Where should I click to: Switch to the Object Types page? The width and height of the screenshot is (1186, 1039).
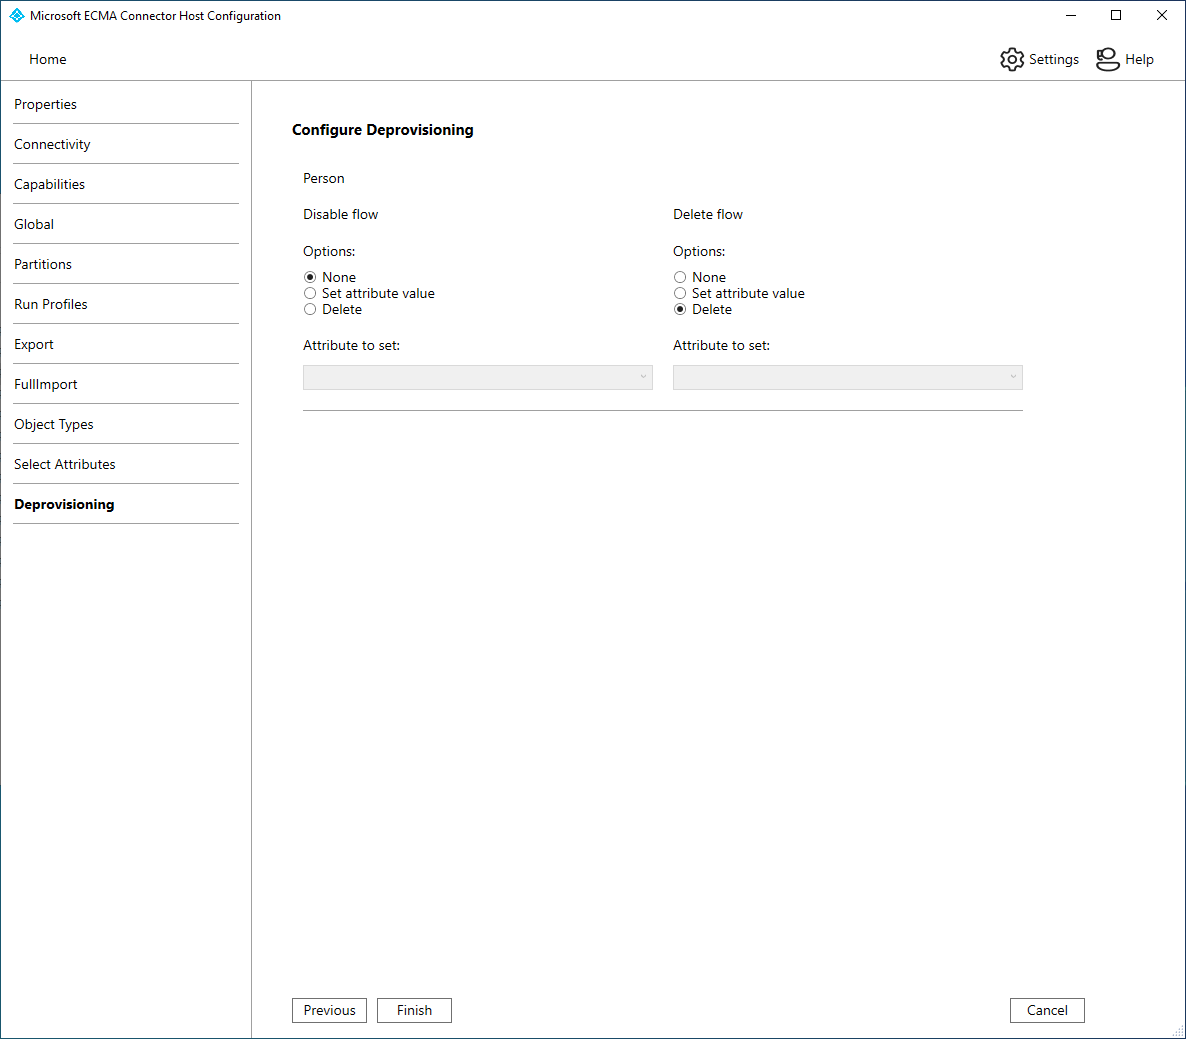pos(54,425)
